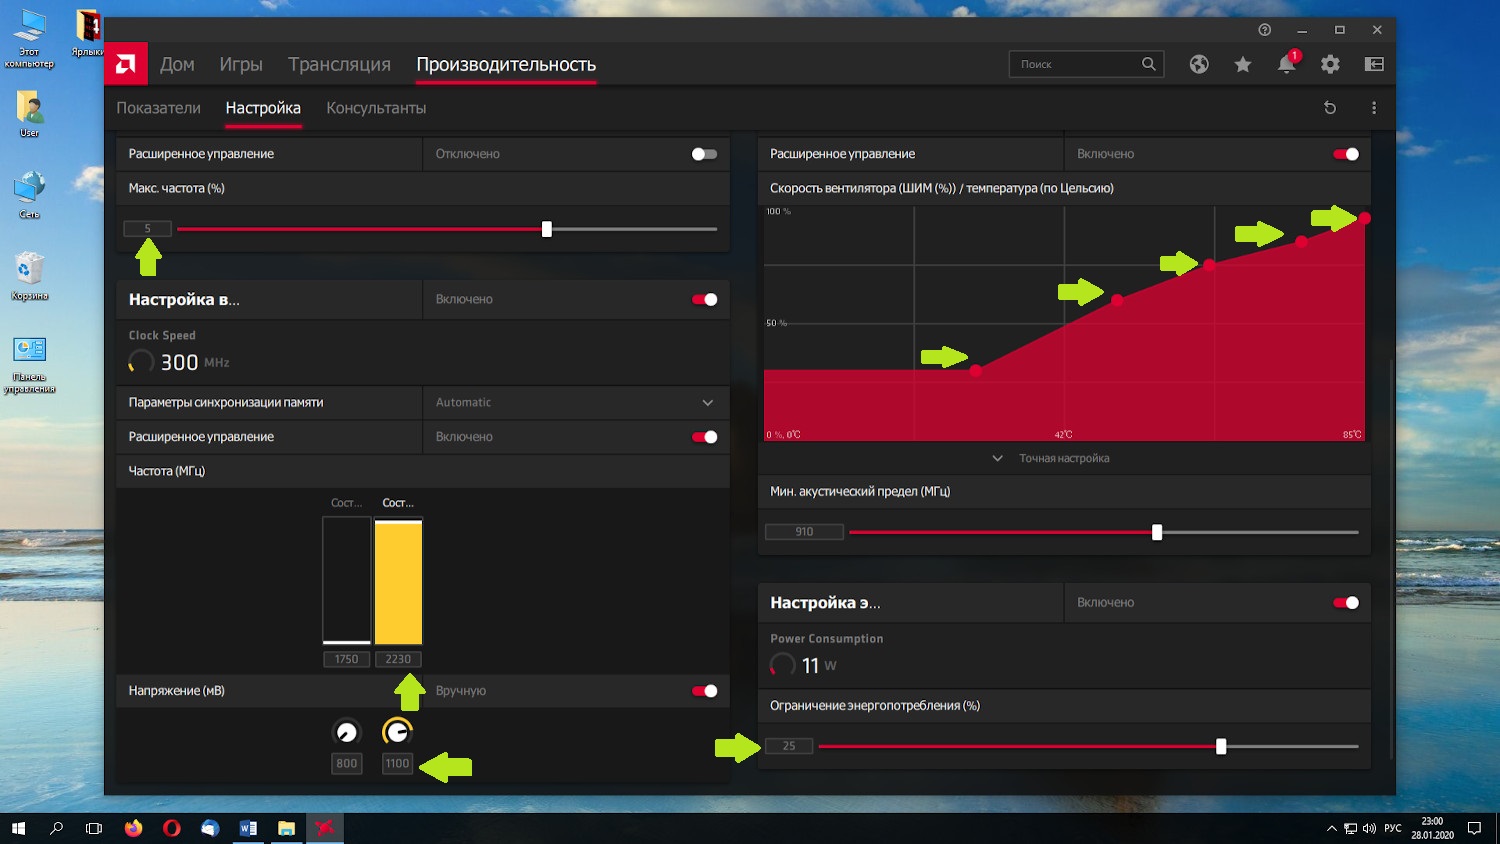
Task: Click the AMD logo home icon
Action: pos(126,64)
